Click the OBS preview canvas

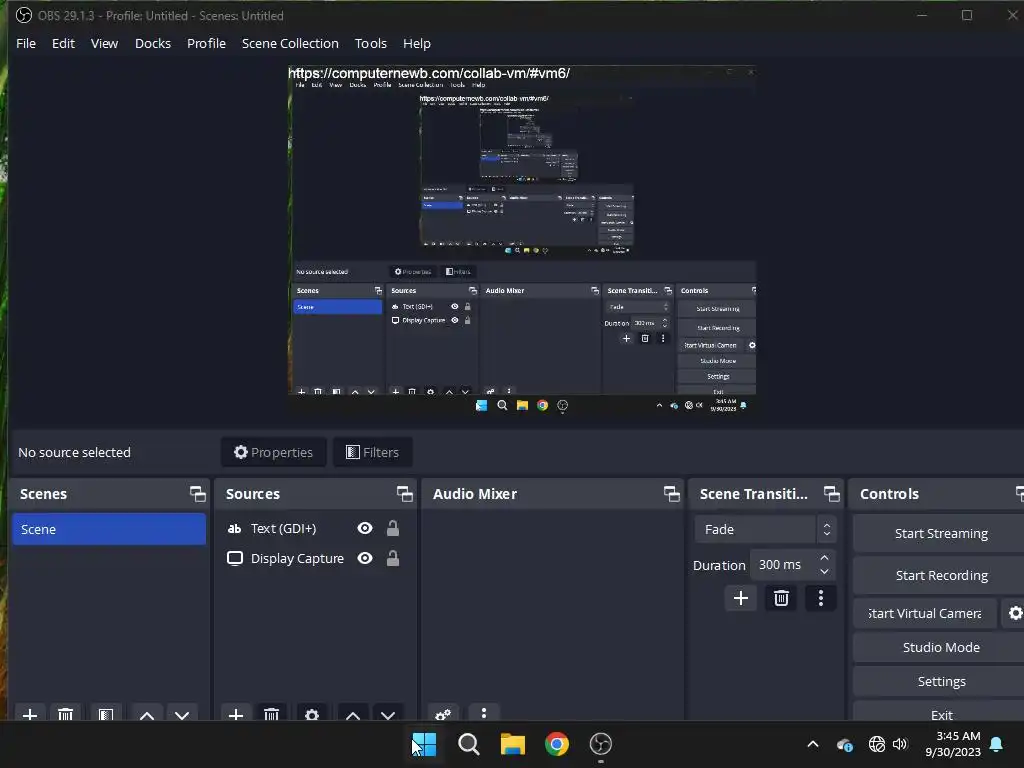click(522, 240)
